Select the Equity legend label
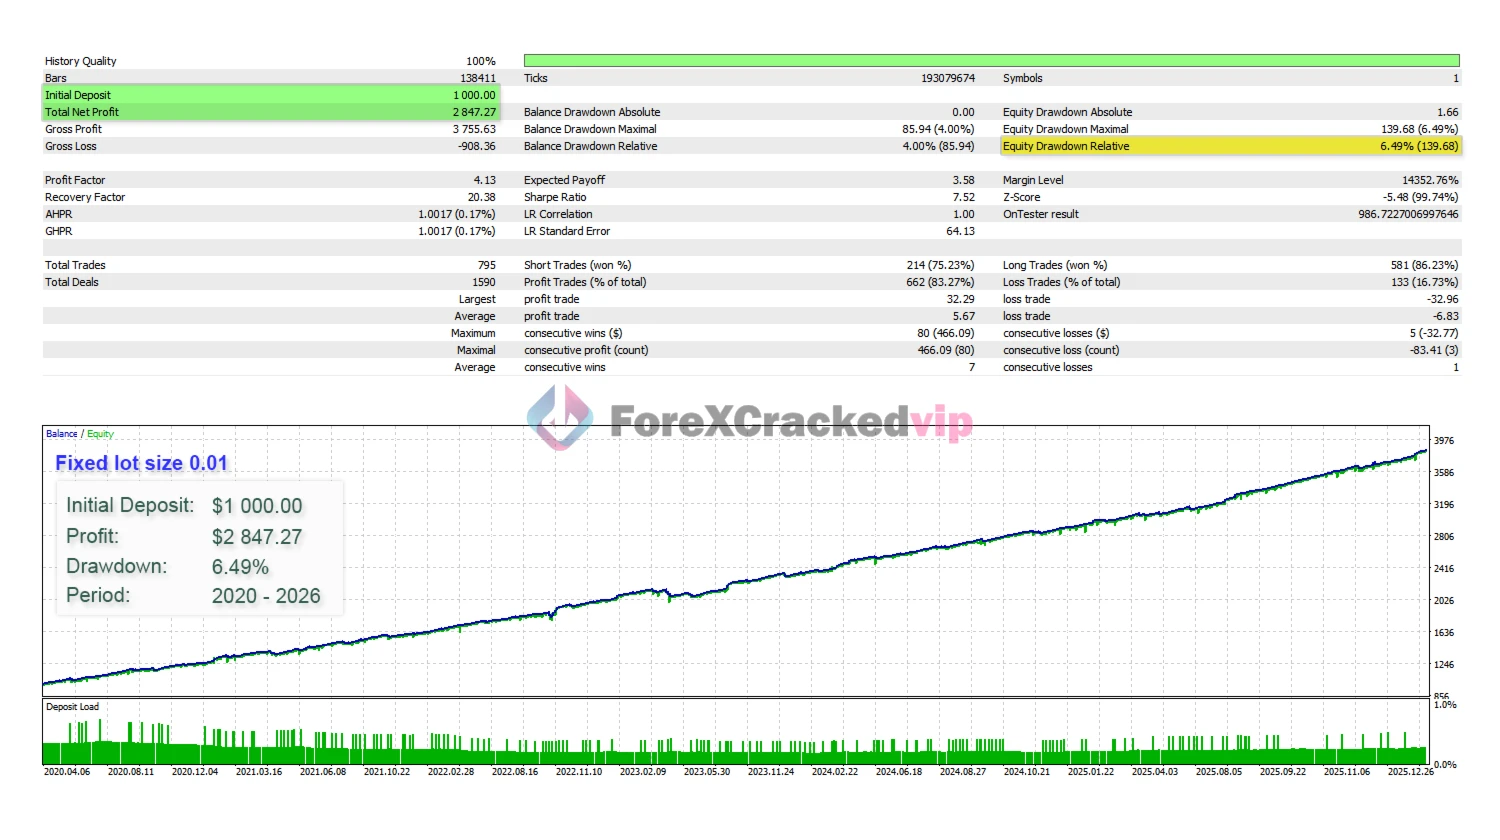This screenshot has width=1500, height=840. click(100, 434)
